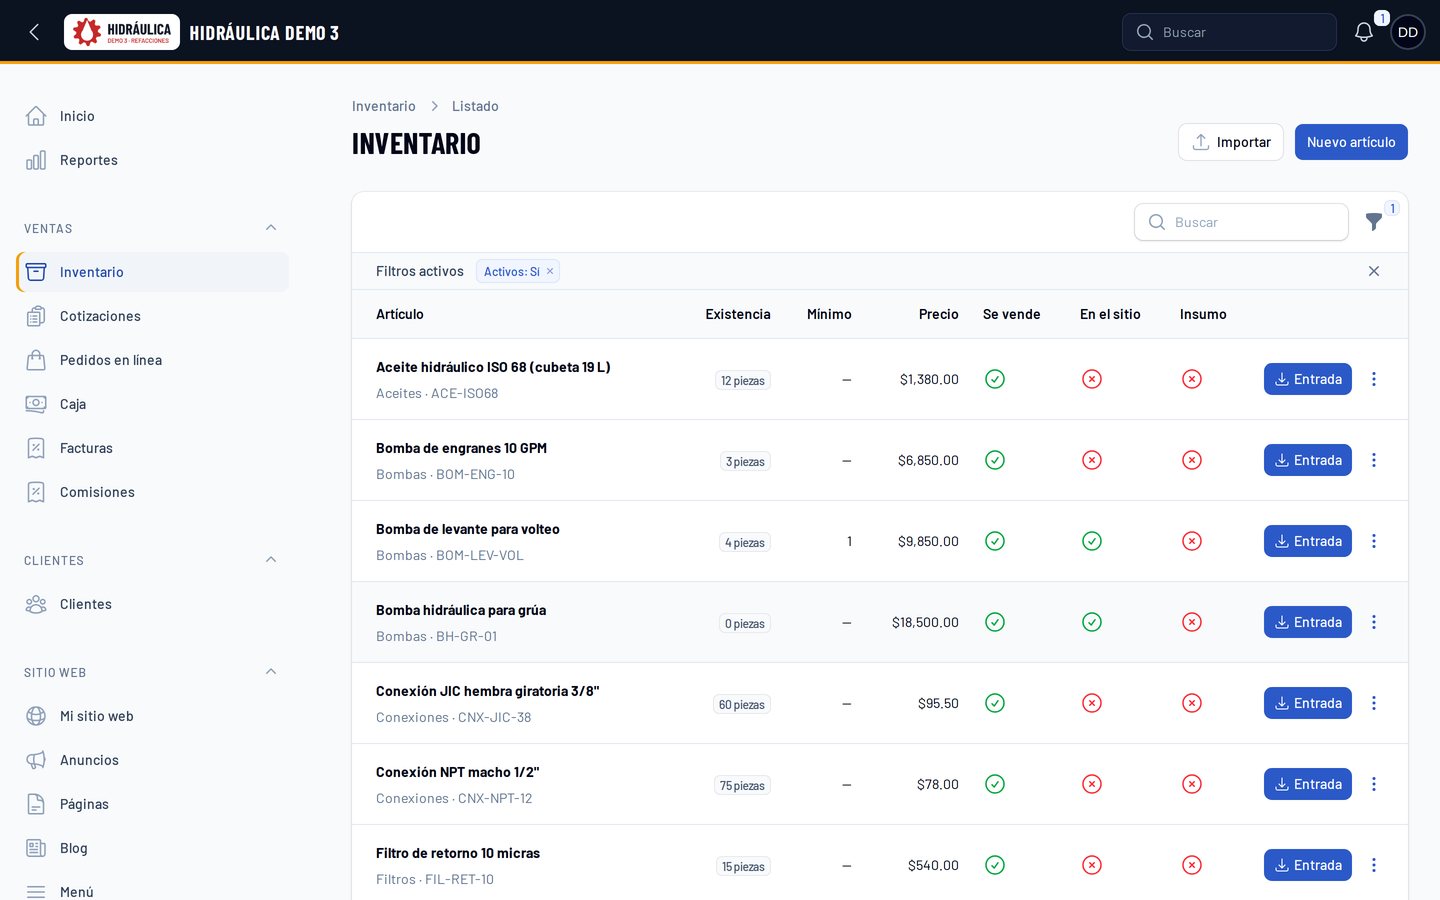Open row options for Filtro de retorno 10 micras
This screenshot has width=1440, height=900.
click(x=1374, y=865)
